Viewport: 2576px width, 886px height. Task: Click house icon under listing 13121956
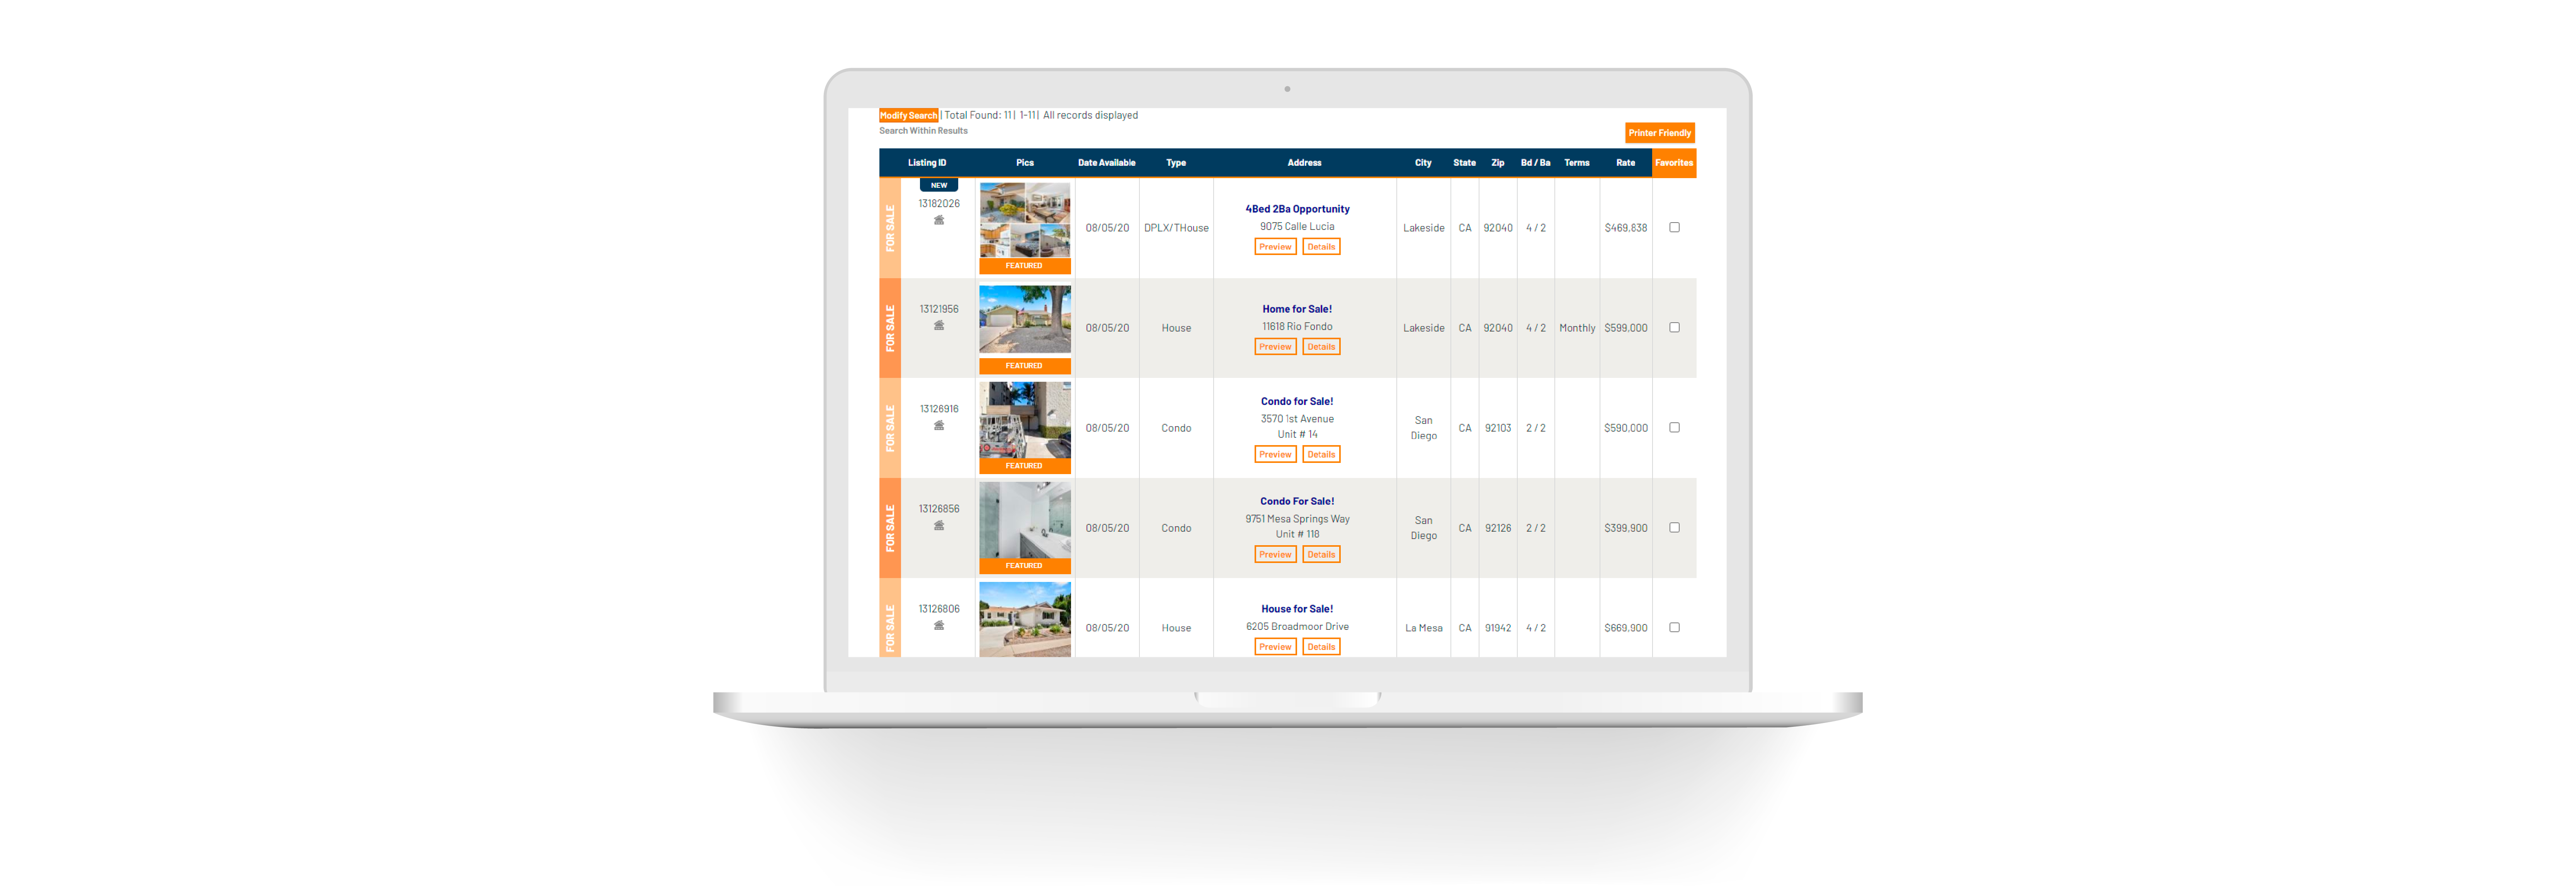coord(939,325)
